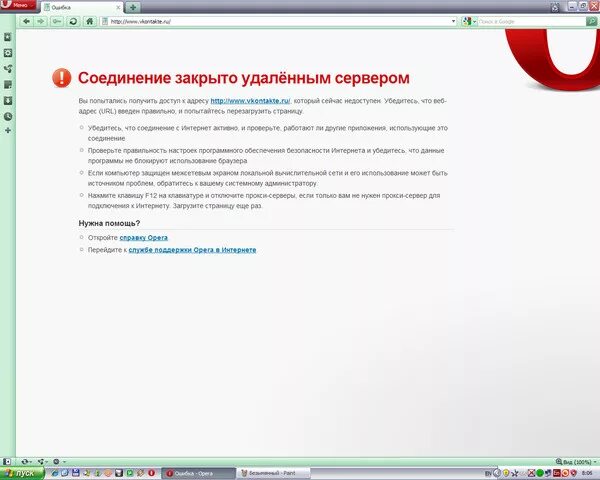Open the closed tabs trash icon

pos(555,7)
